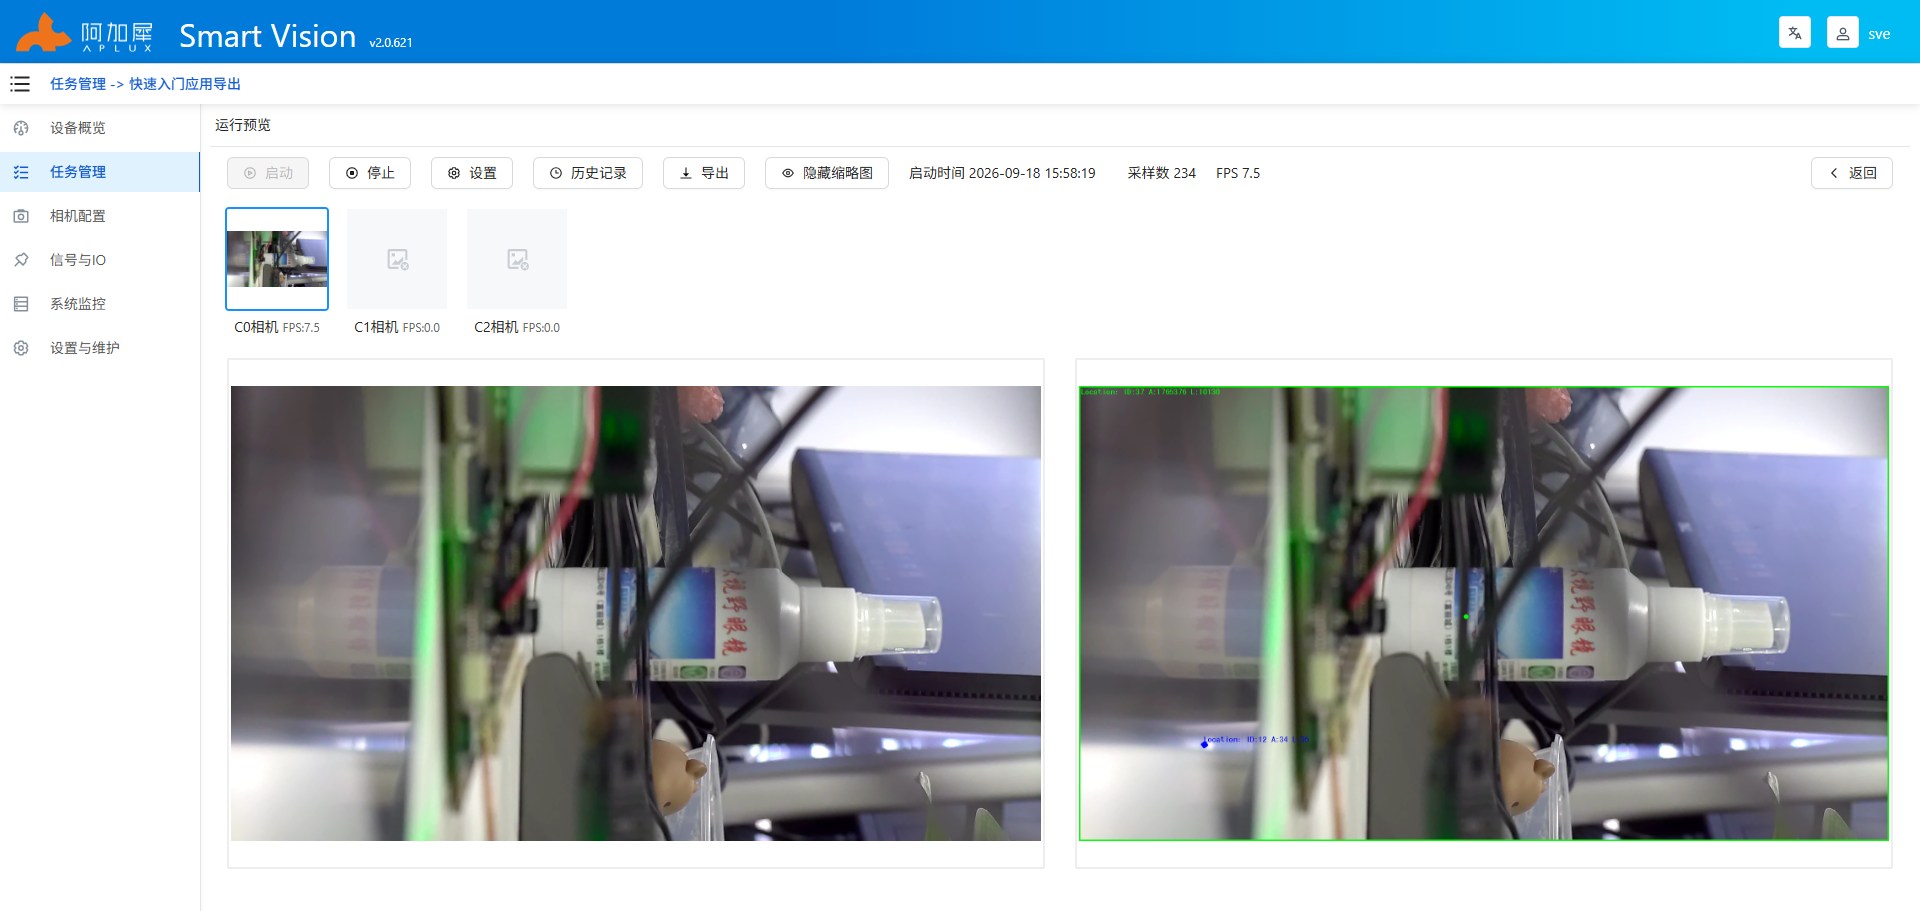The height and width of the screenshot is (911, 1920).
Task: Open 历史记录 history button
Action: [x=588, y=173]
